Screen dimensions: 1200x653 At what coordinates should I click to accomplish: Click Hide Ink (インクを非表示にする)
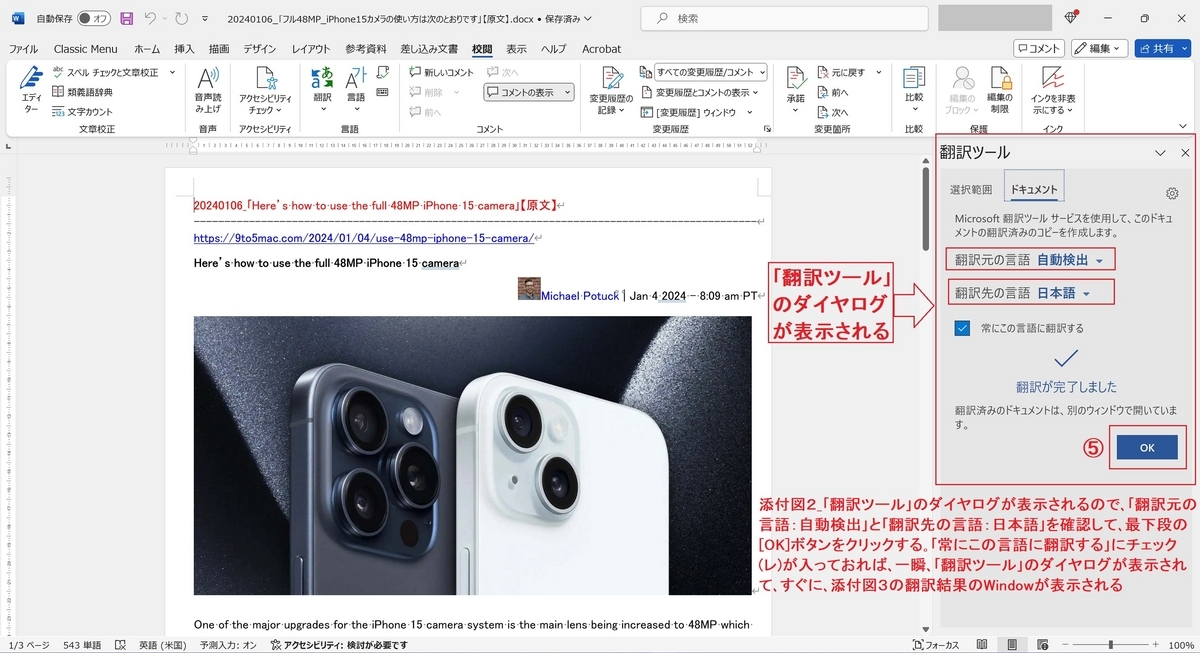click(x=1054, y=91)
